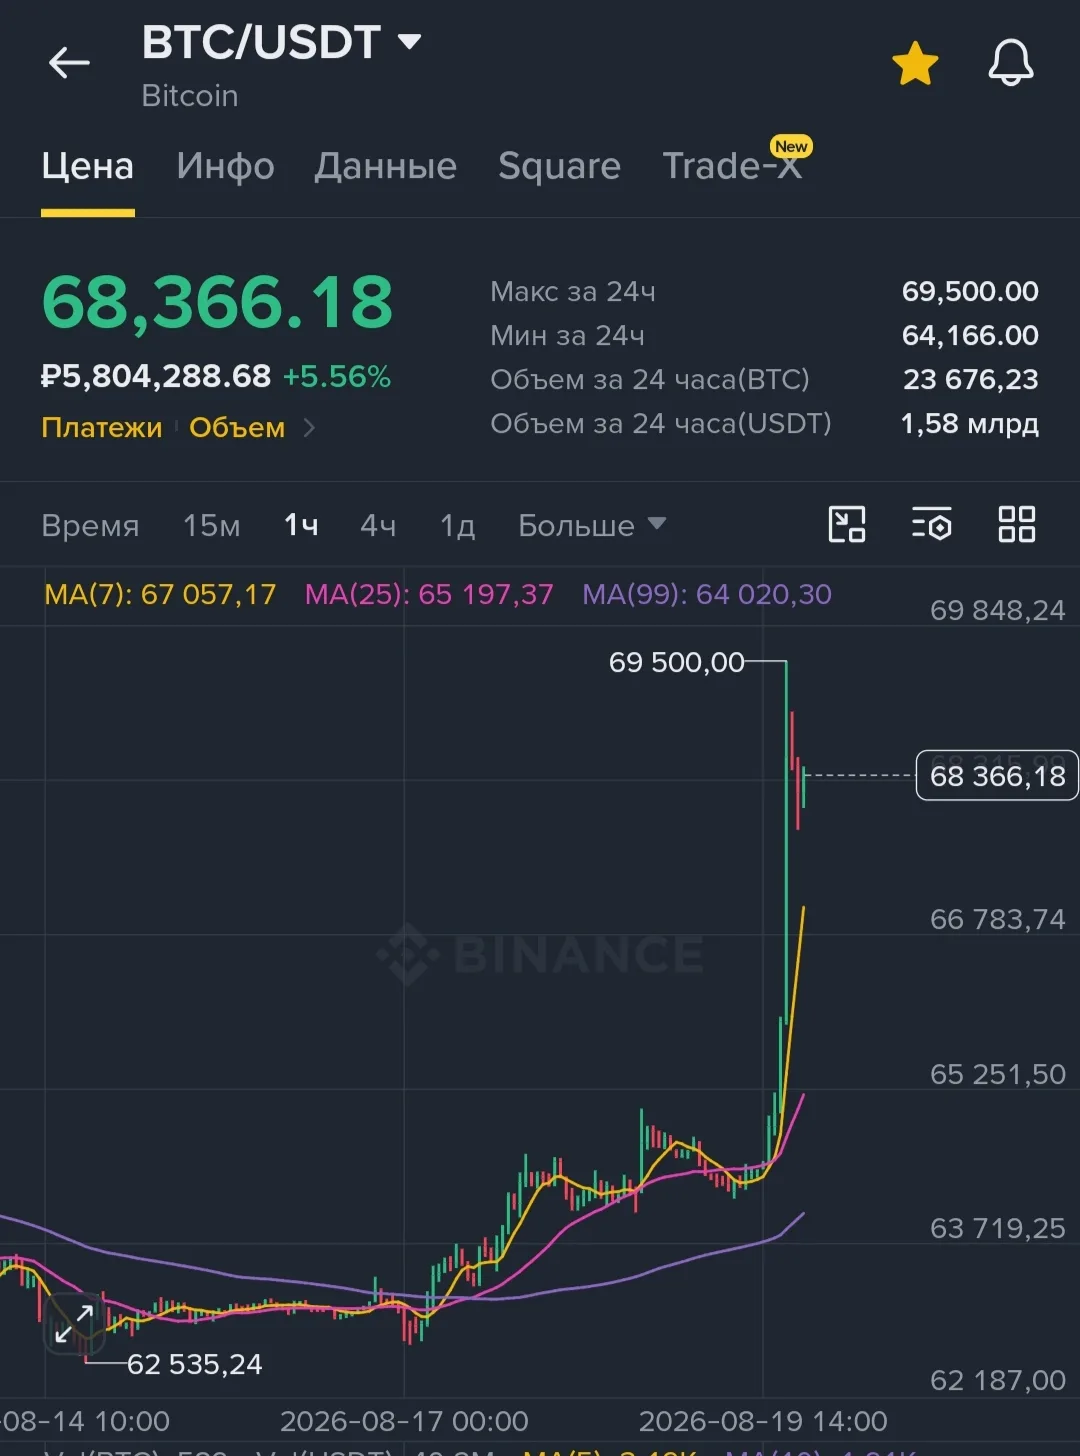Image resolution: width=1080 pixels, height=1456 pixels.
Task: Select the 1ч chart interval
Action: tap(301, 526)
